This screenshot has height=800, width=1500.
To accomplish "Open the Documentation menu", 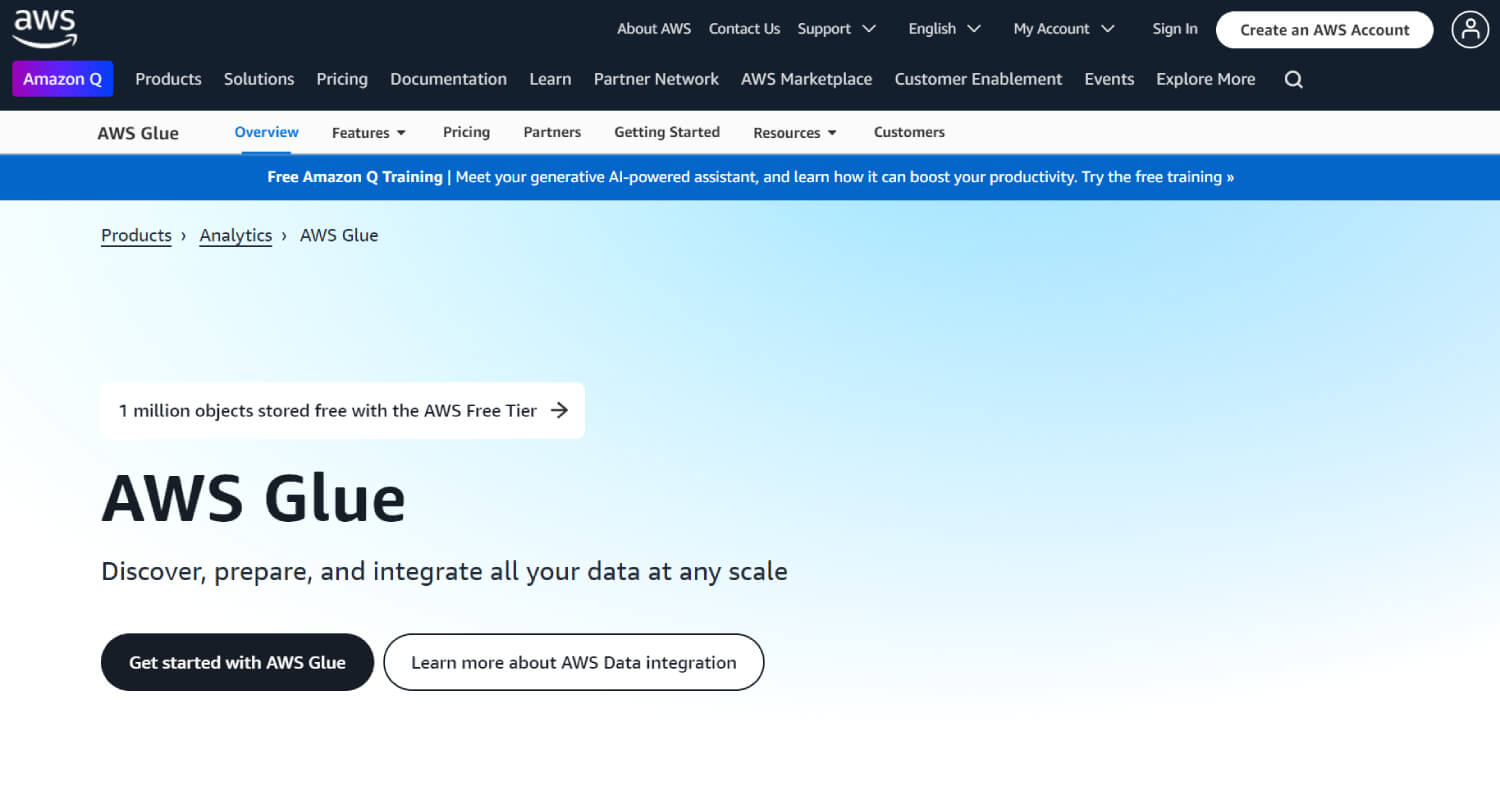I will coord(448,79).
